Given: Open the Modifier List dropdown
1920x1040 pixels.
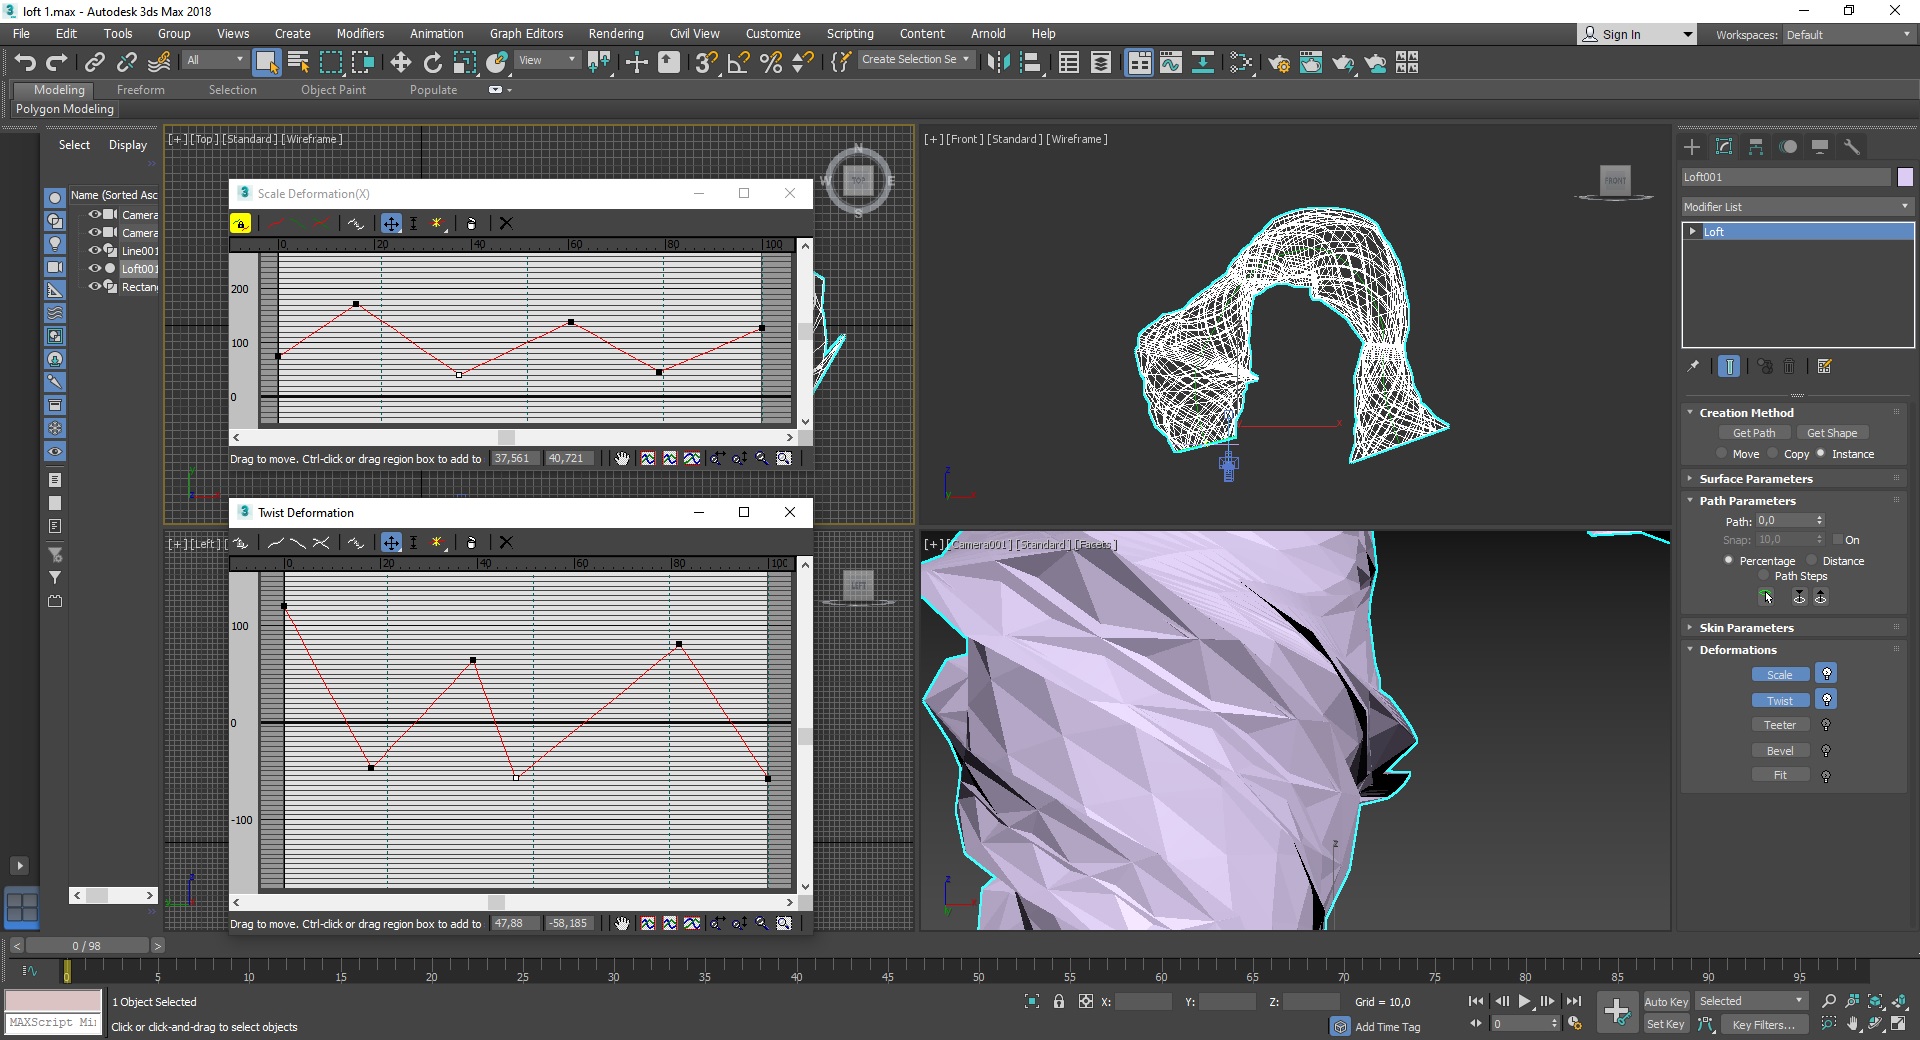Looking at the screenshot, I should click(x=1797, y=207).
